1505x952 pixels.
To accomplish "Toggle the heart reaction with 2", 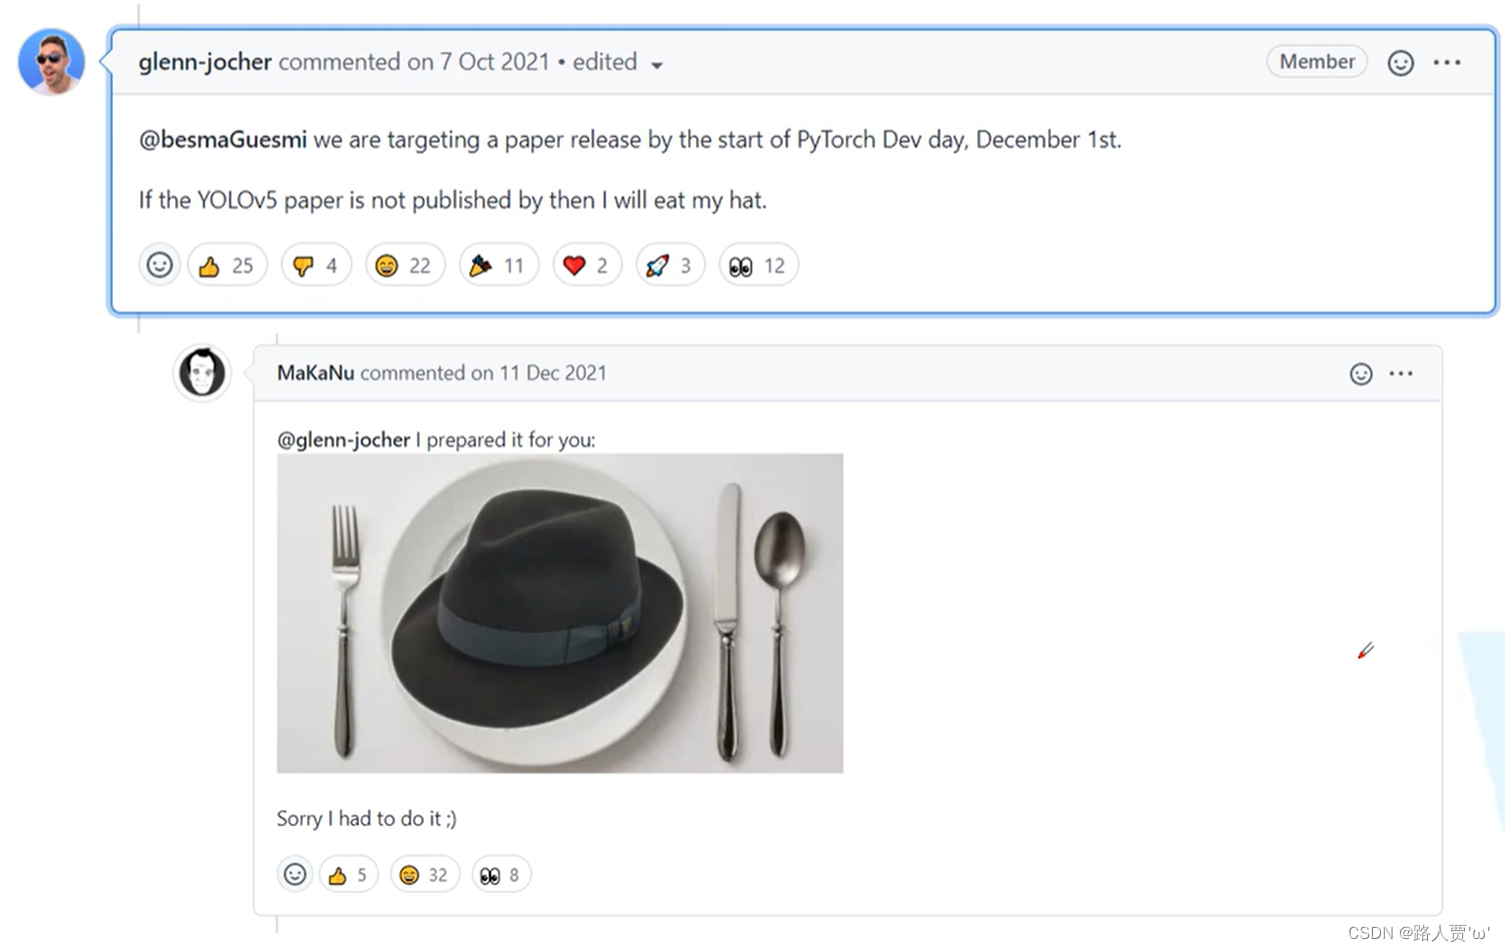I will (x=587, y=265).
